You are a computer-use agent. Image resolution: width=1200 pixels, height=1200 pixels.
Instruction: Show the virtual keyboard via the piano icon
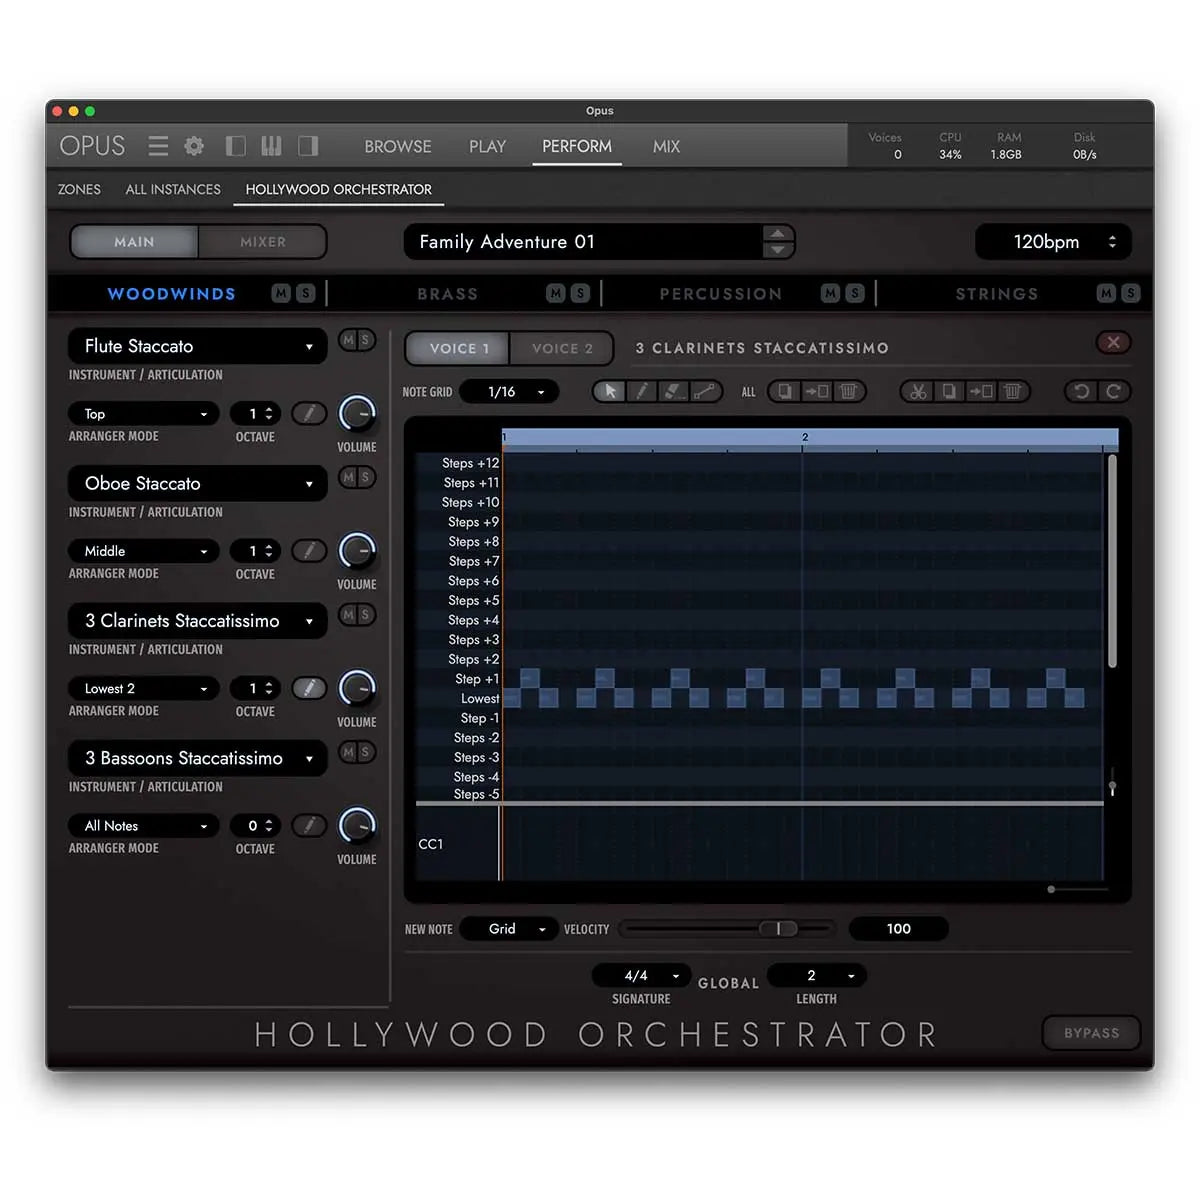pyautogui.click(x=271, y=146)
